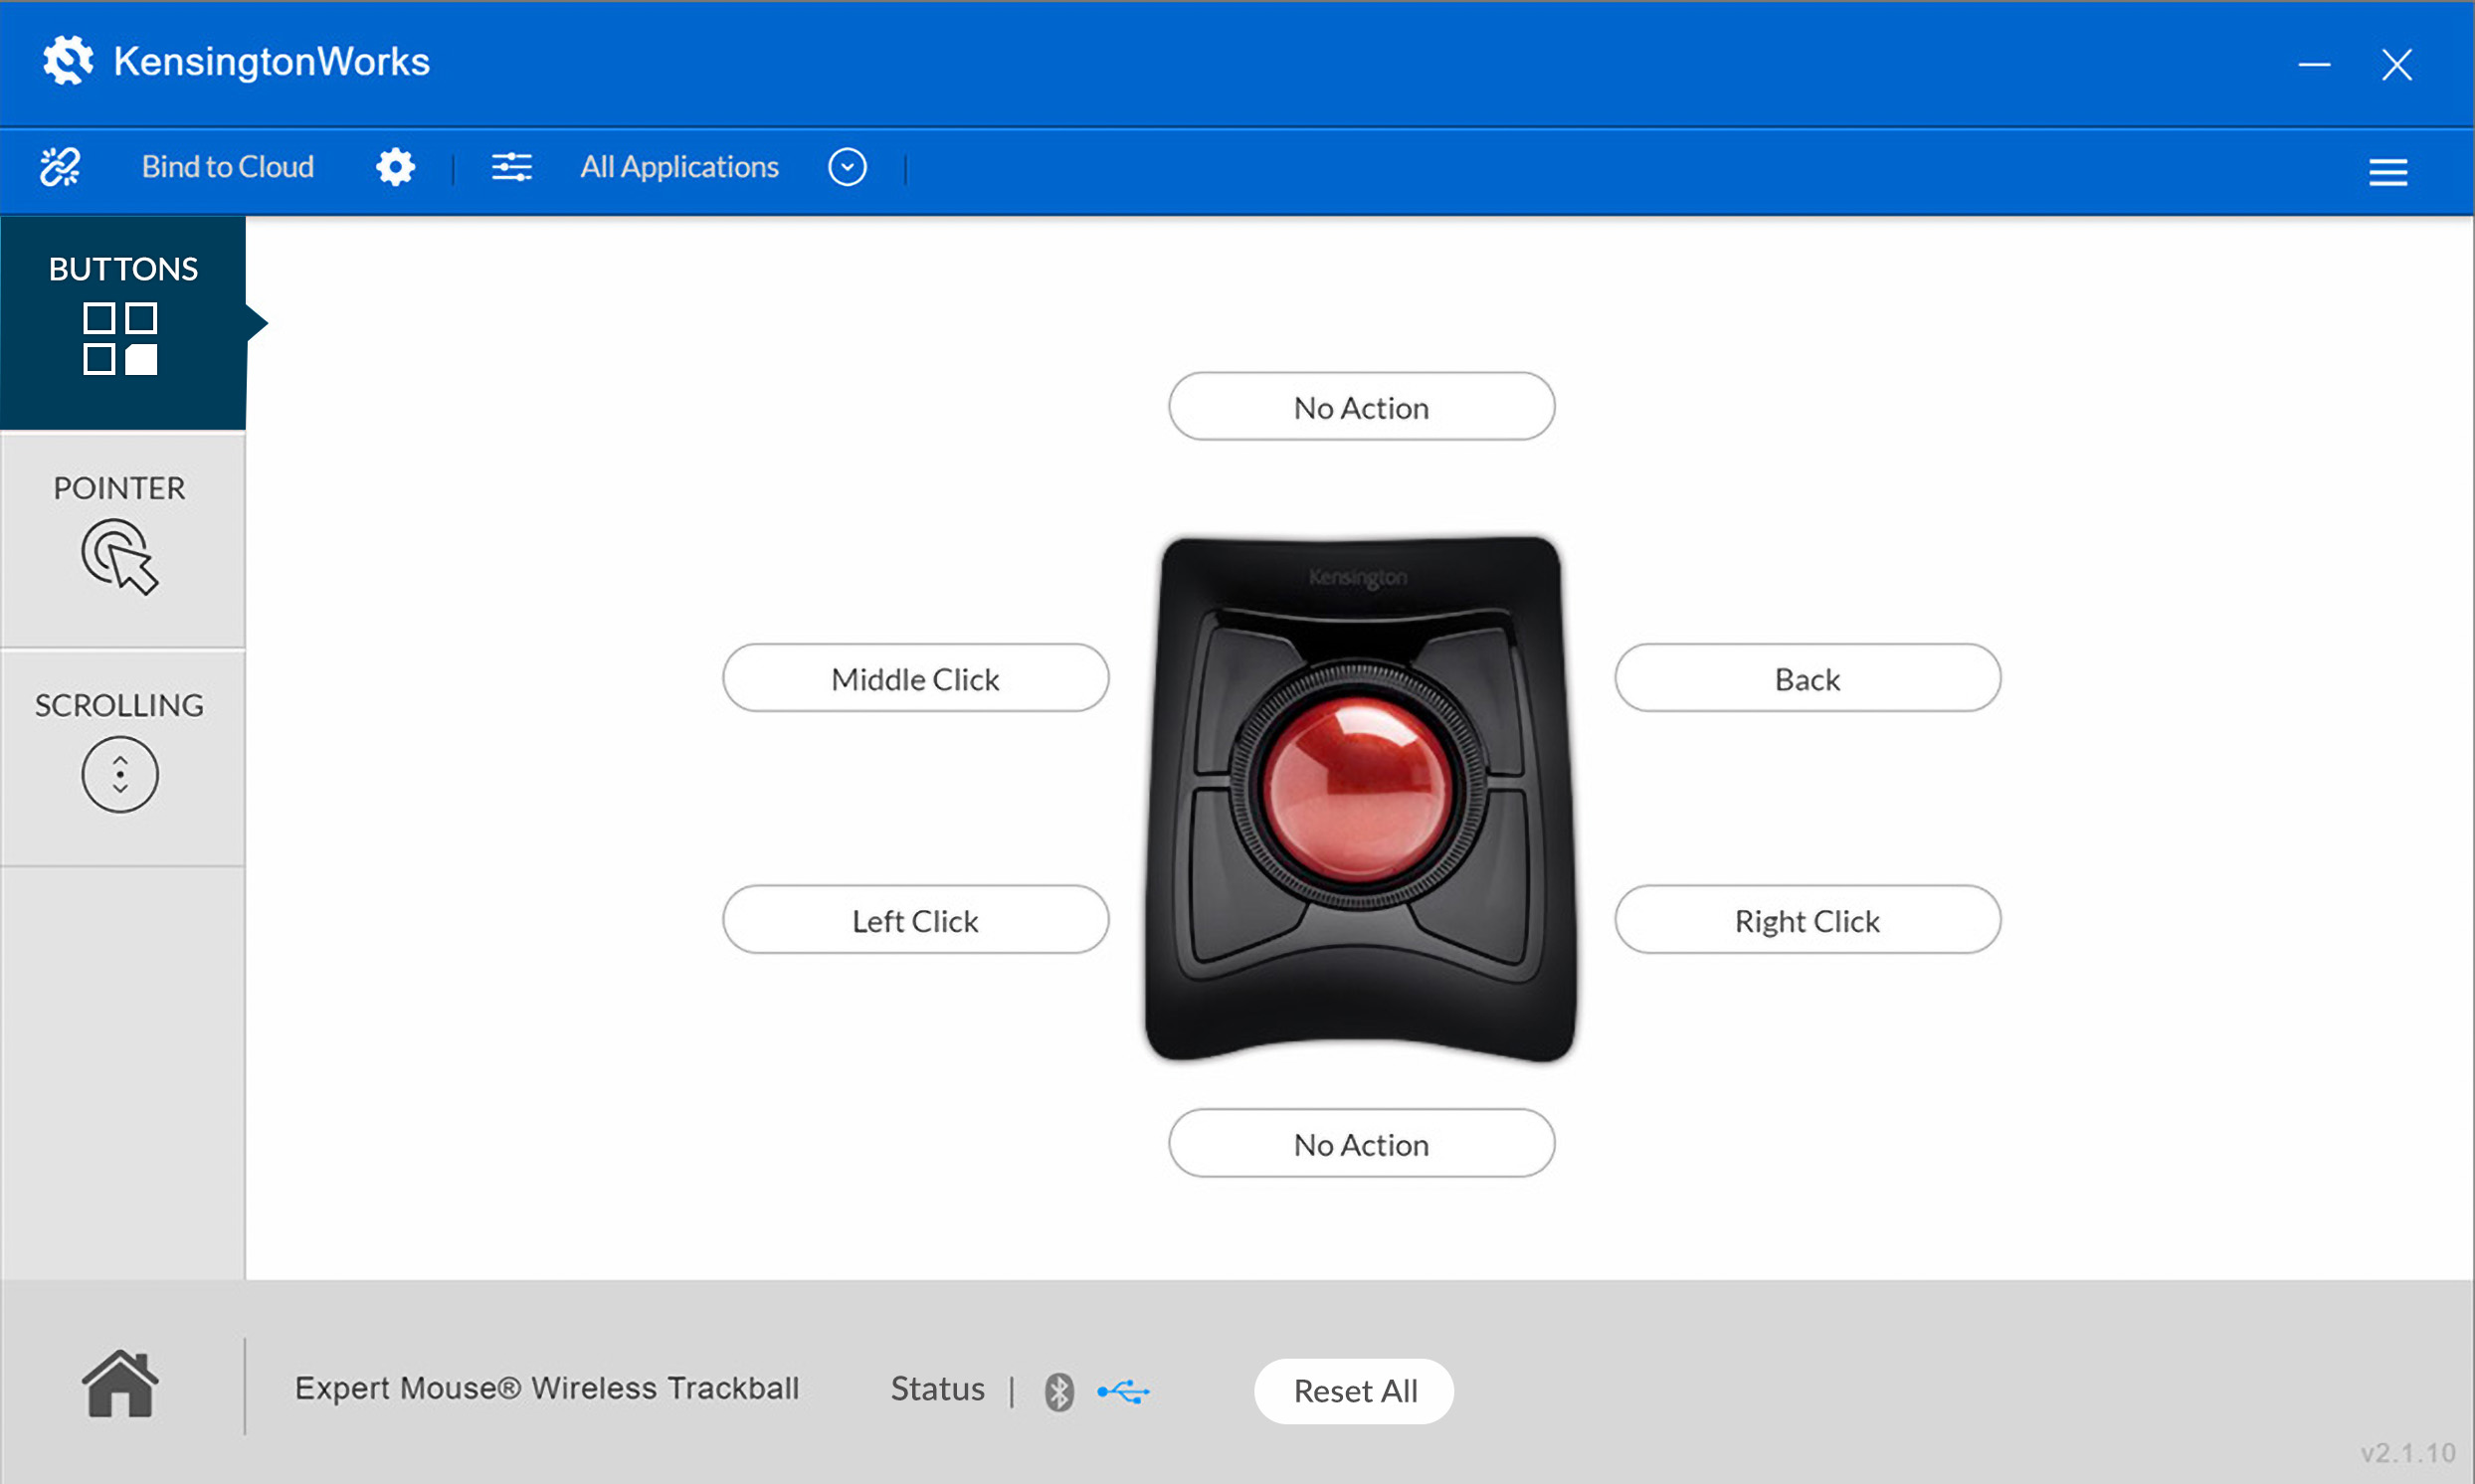Open the Scrolling tab

tap(120, 755)
